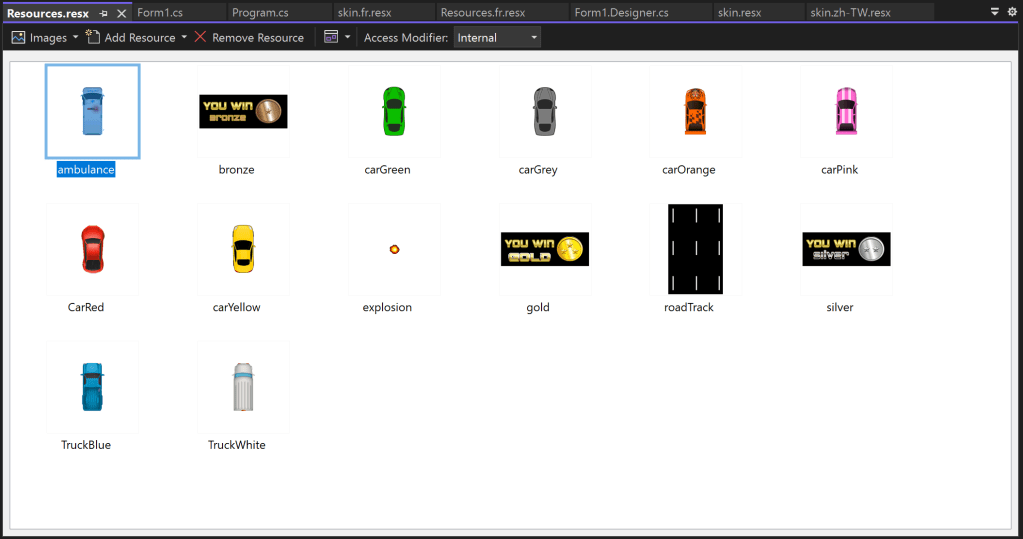Click the highlighted ambulance name label
Screen dimensions: 1023x539
pyautogui.click(x=86, y=170)
